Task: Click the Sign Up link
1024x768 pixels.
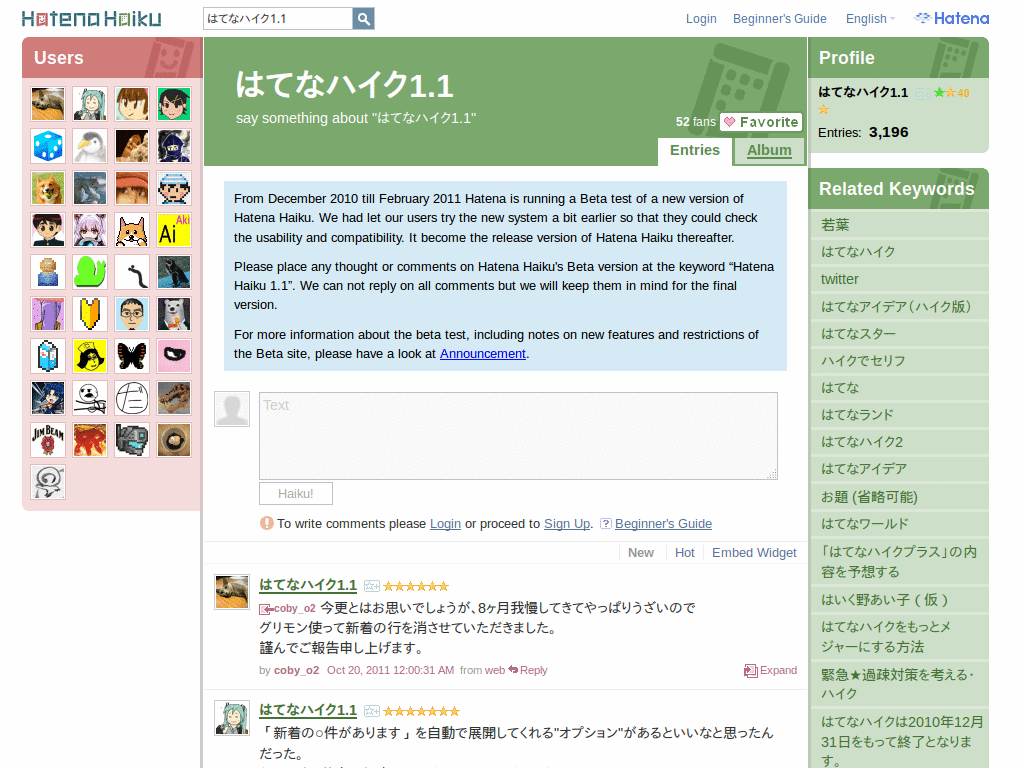Action: tap(567, 524)
